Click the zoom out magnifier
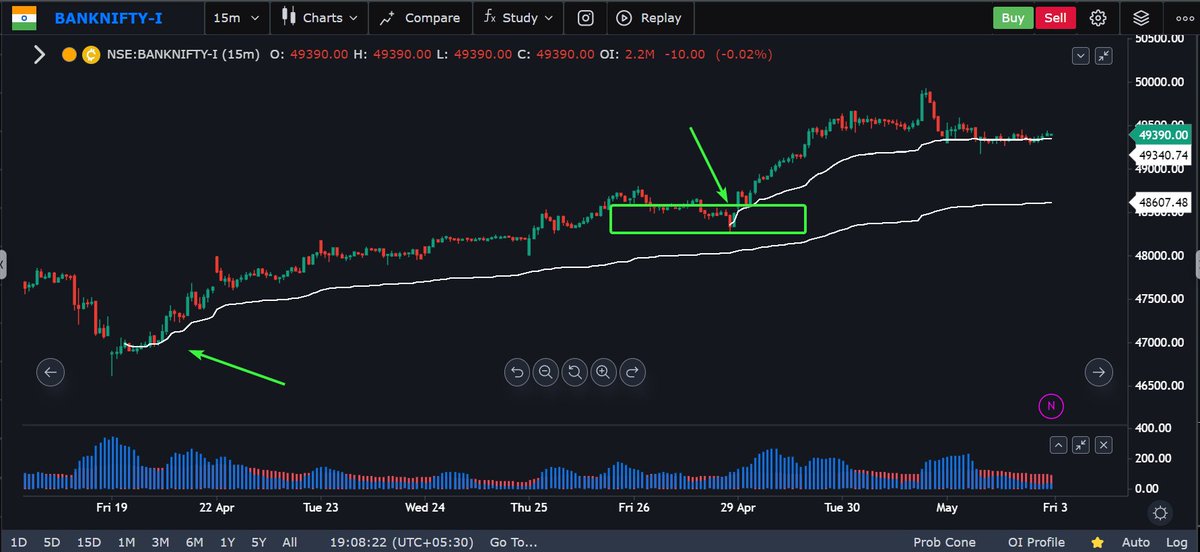 point(546,372)
